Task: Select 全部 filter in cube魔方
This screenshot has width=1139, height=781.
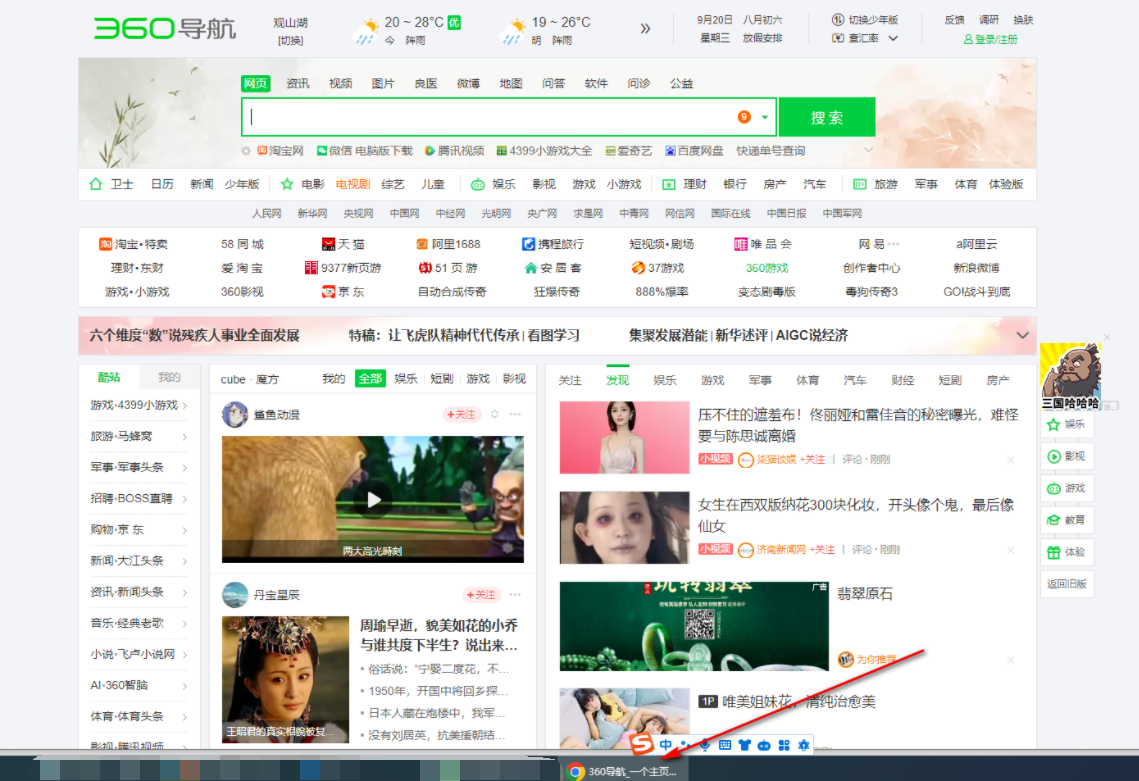Action: (370, 379)
